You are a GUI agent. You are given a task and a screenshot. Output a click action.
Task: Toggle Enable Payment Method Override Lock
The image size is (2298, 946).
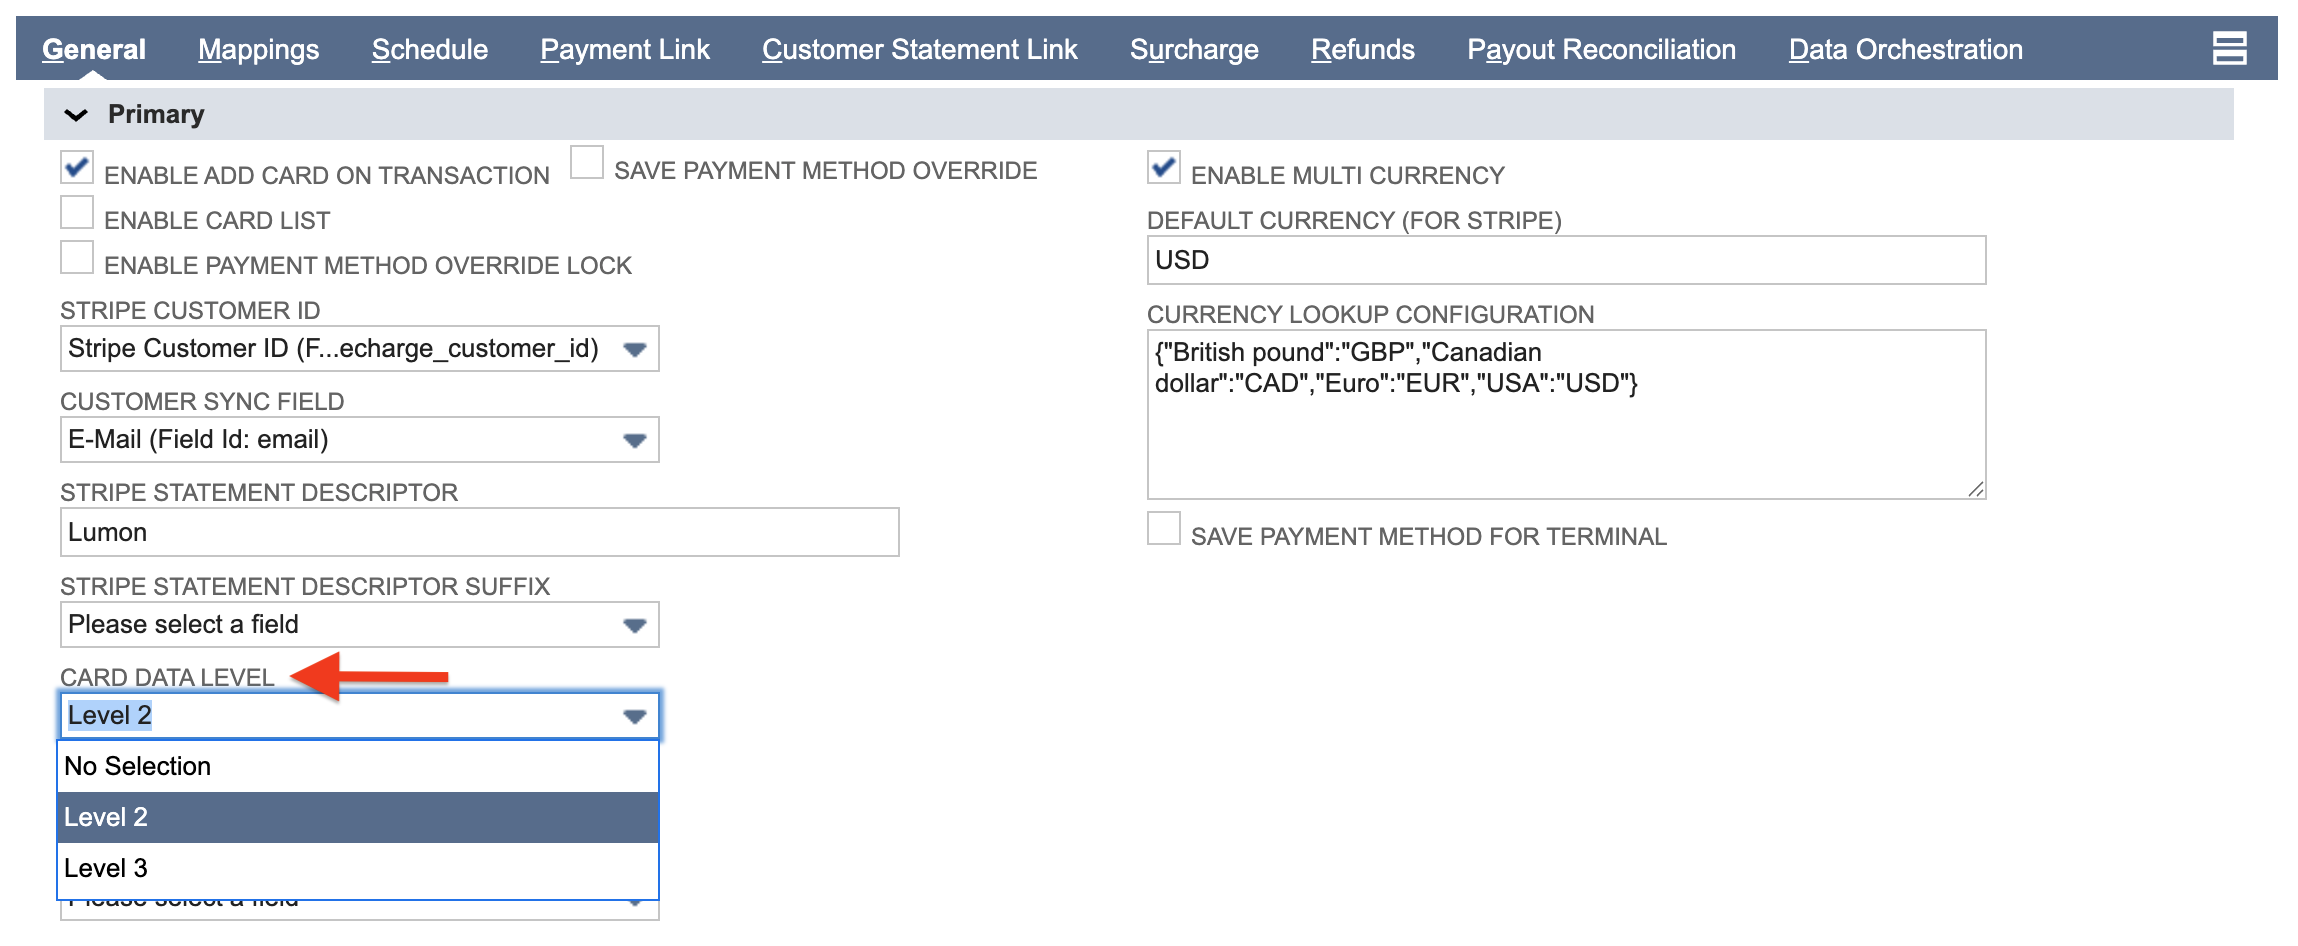(x=77, y=258)
